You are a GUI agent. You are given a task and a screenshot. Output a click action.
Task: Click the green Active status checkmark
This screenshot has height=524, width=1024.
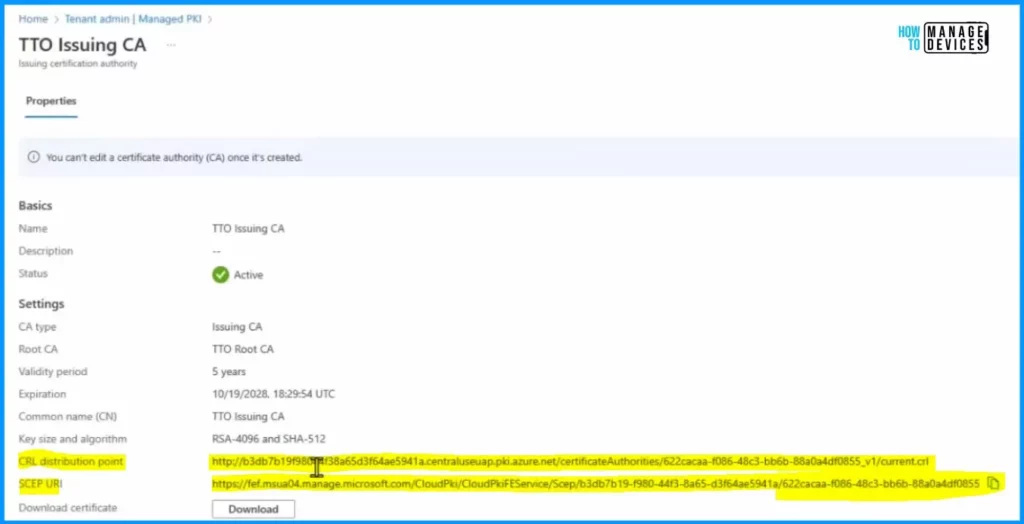(x=221, y=274)
